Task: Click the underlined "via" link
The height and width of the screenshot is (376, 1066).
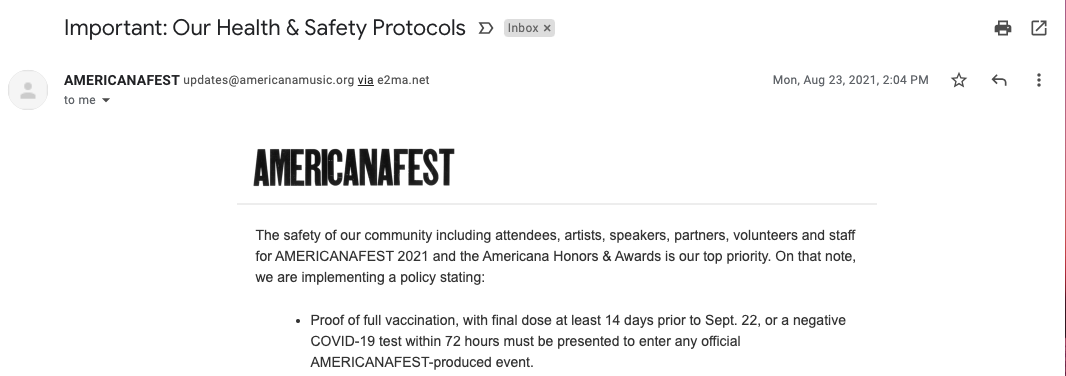Action: pyautogui.click(x=365, y=80)
